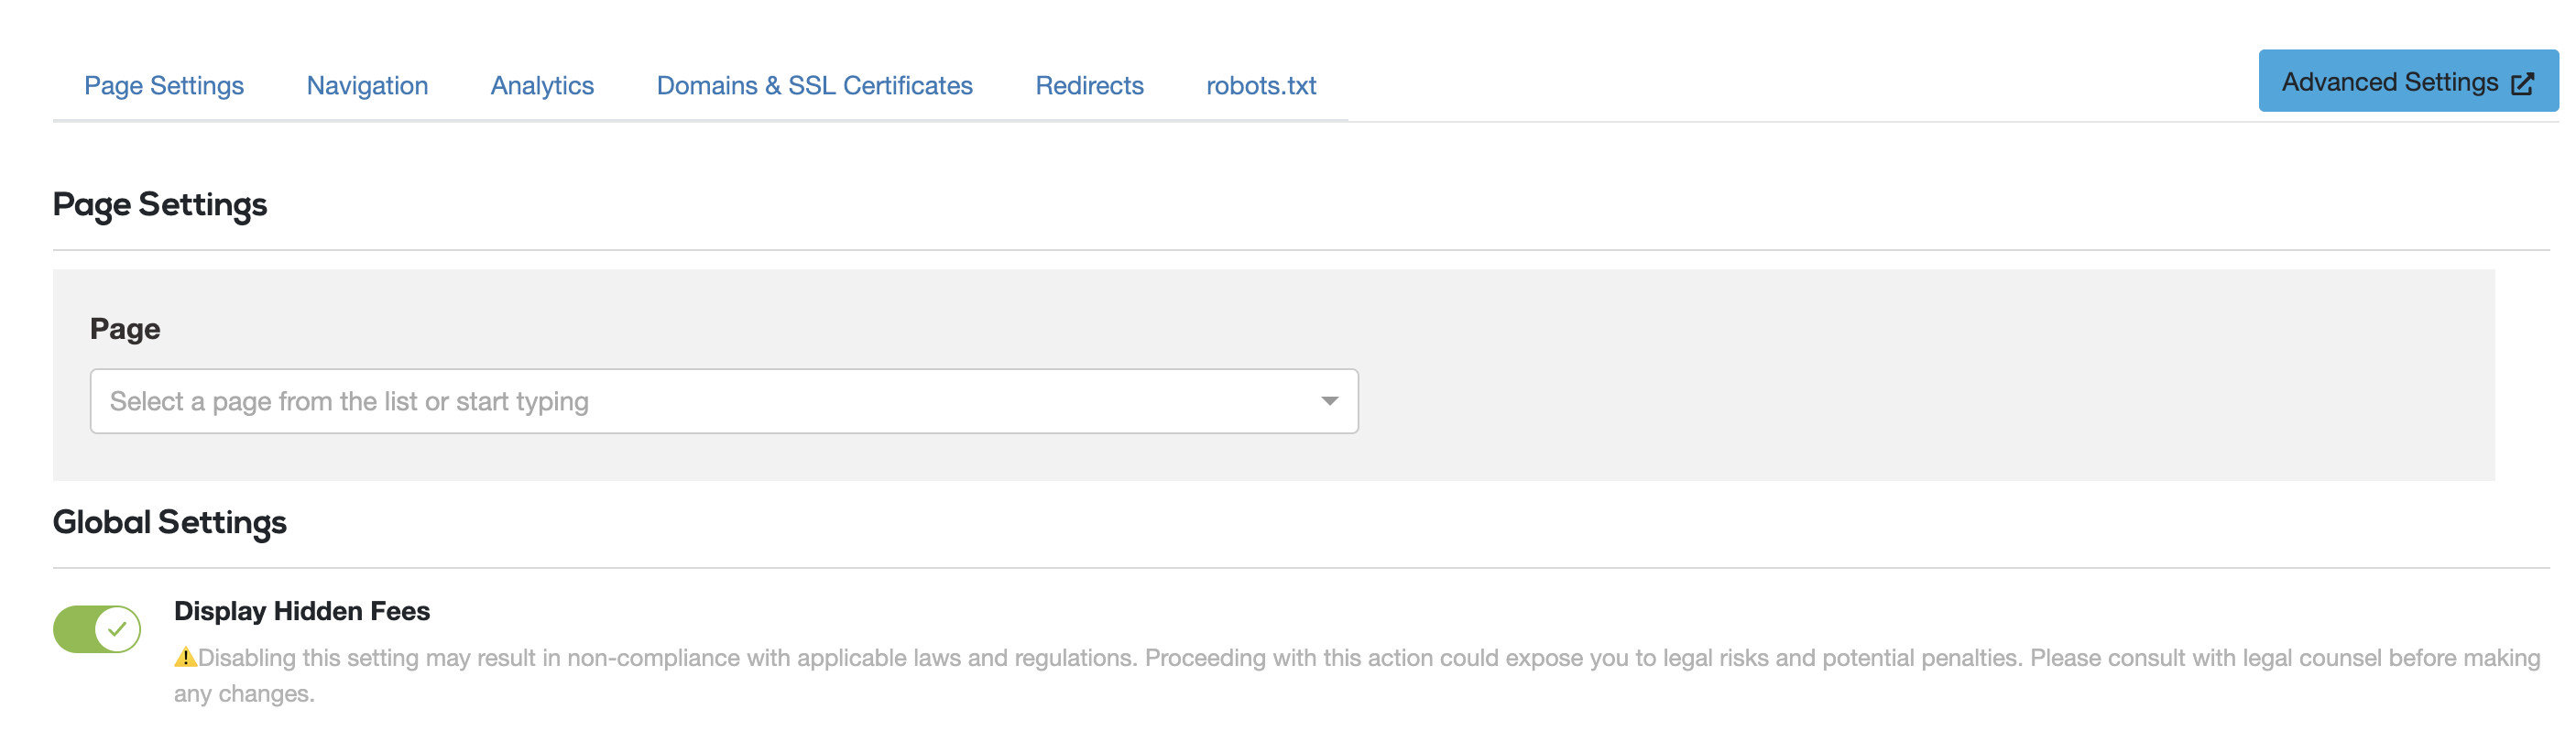Open the robots.txt tab
Viewport: 2576px width, 731px height.
pyautogui.click(x=1261, y=86)
